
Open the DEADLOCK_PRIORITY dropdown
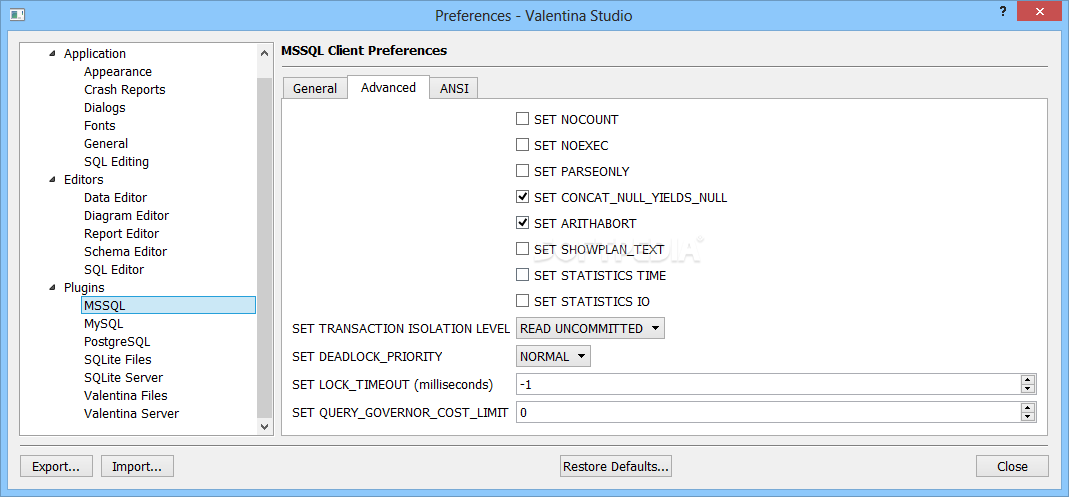click(x=554, y=356)
